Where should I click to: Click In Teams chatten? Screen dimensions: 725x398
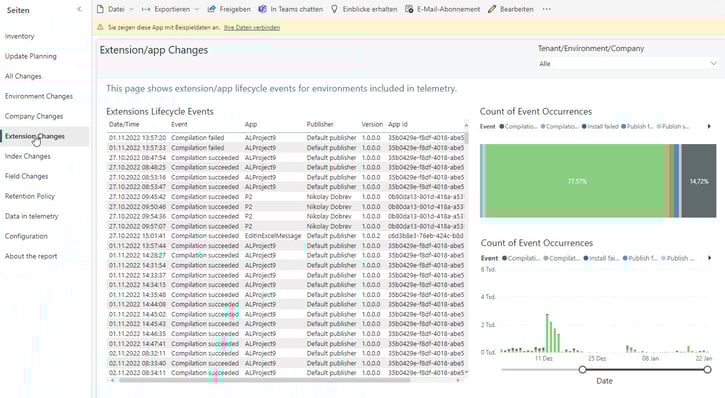(x=290, y=9)
